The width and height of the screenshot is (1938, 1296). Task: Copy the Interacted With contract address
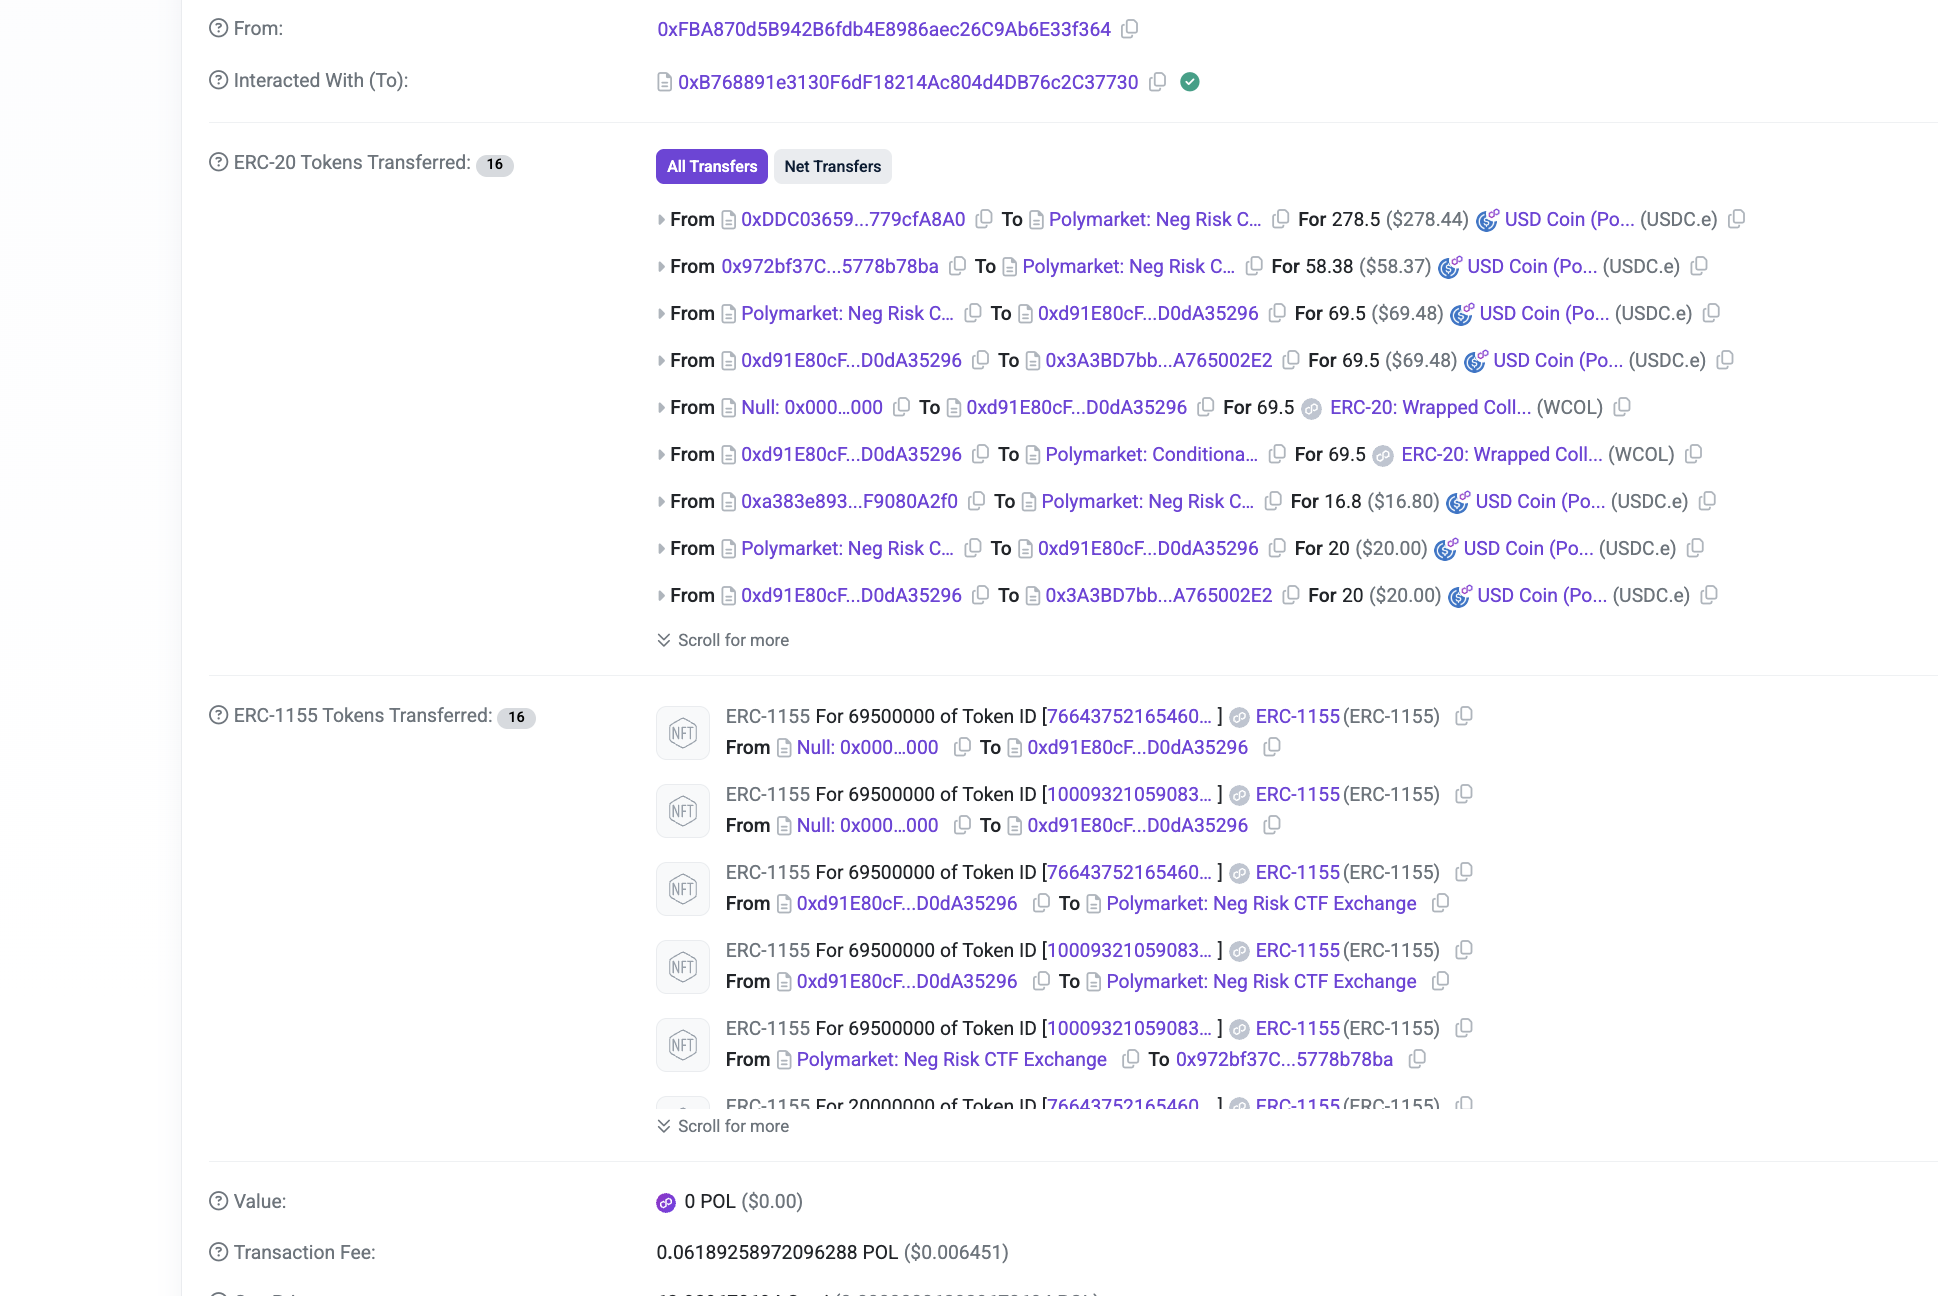click(x=1157, y=82)
